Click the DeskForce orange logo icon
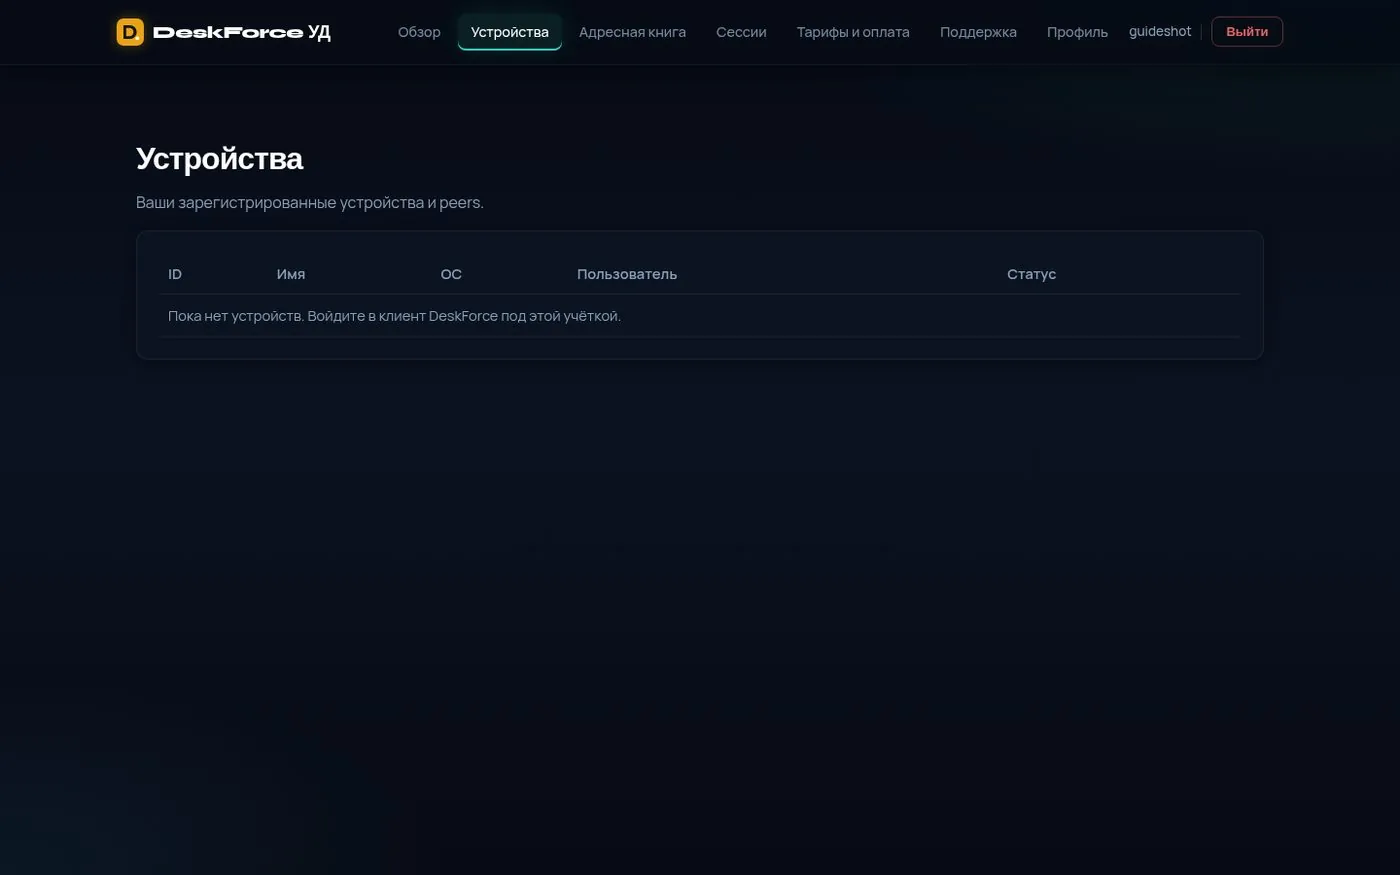The width and height of the screenshot is (1400, 875). 130,32
